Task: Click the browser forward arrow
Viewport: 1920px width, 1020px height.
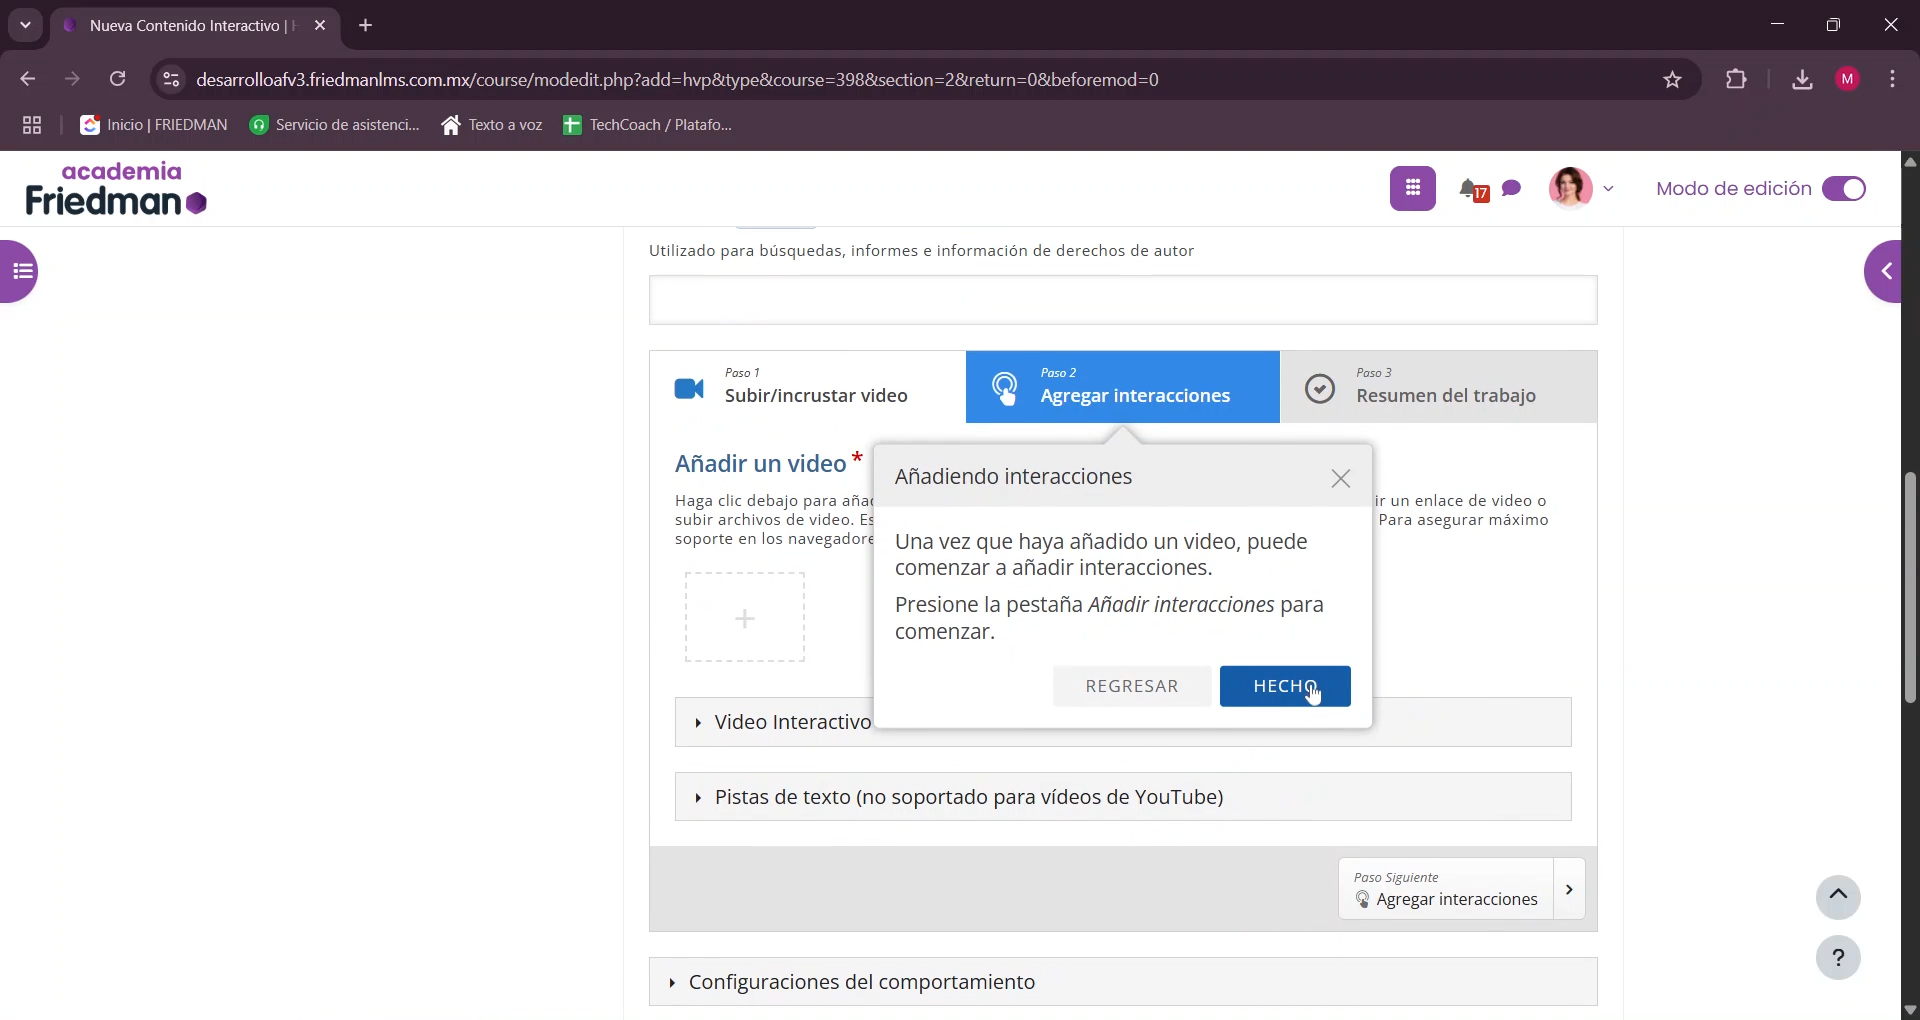Action: (73, 79)
